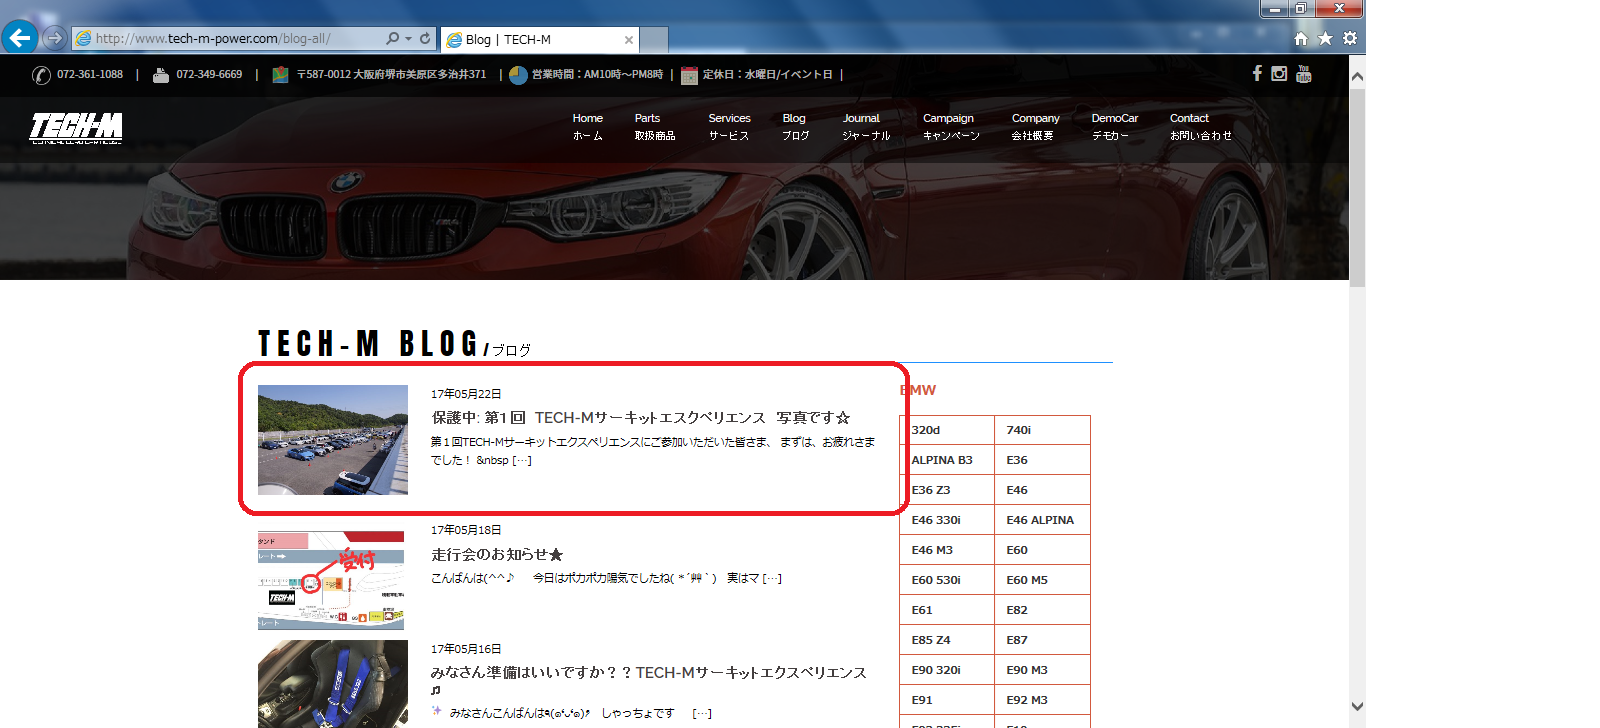Viewport: 1600px width, 728px height.
Task: Open the browser Tools gear icon
Action: point(1350,38)
